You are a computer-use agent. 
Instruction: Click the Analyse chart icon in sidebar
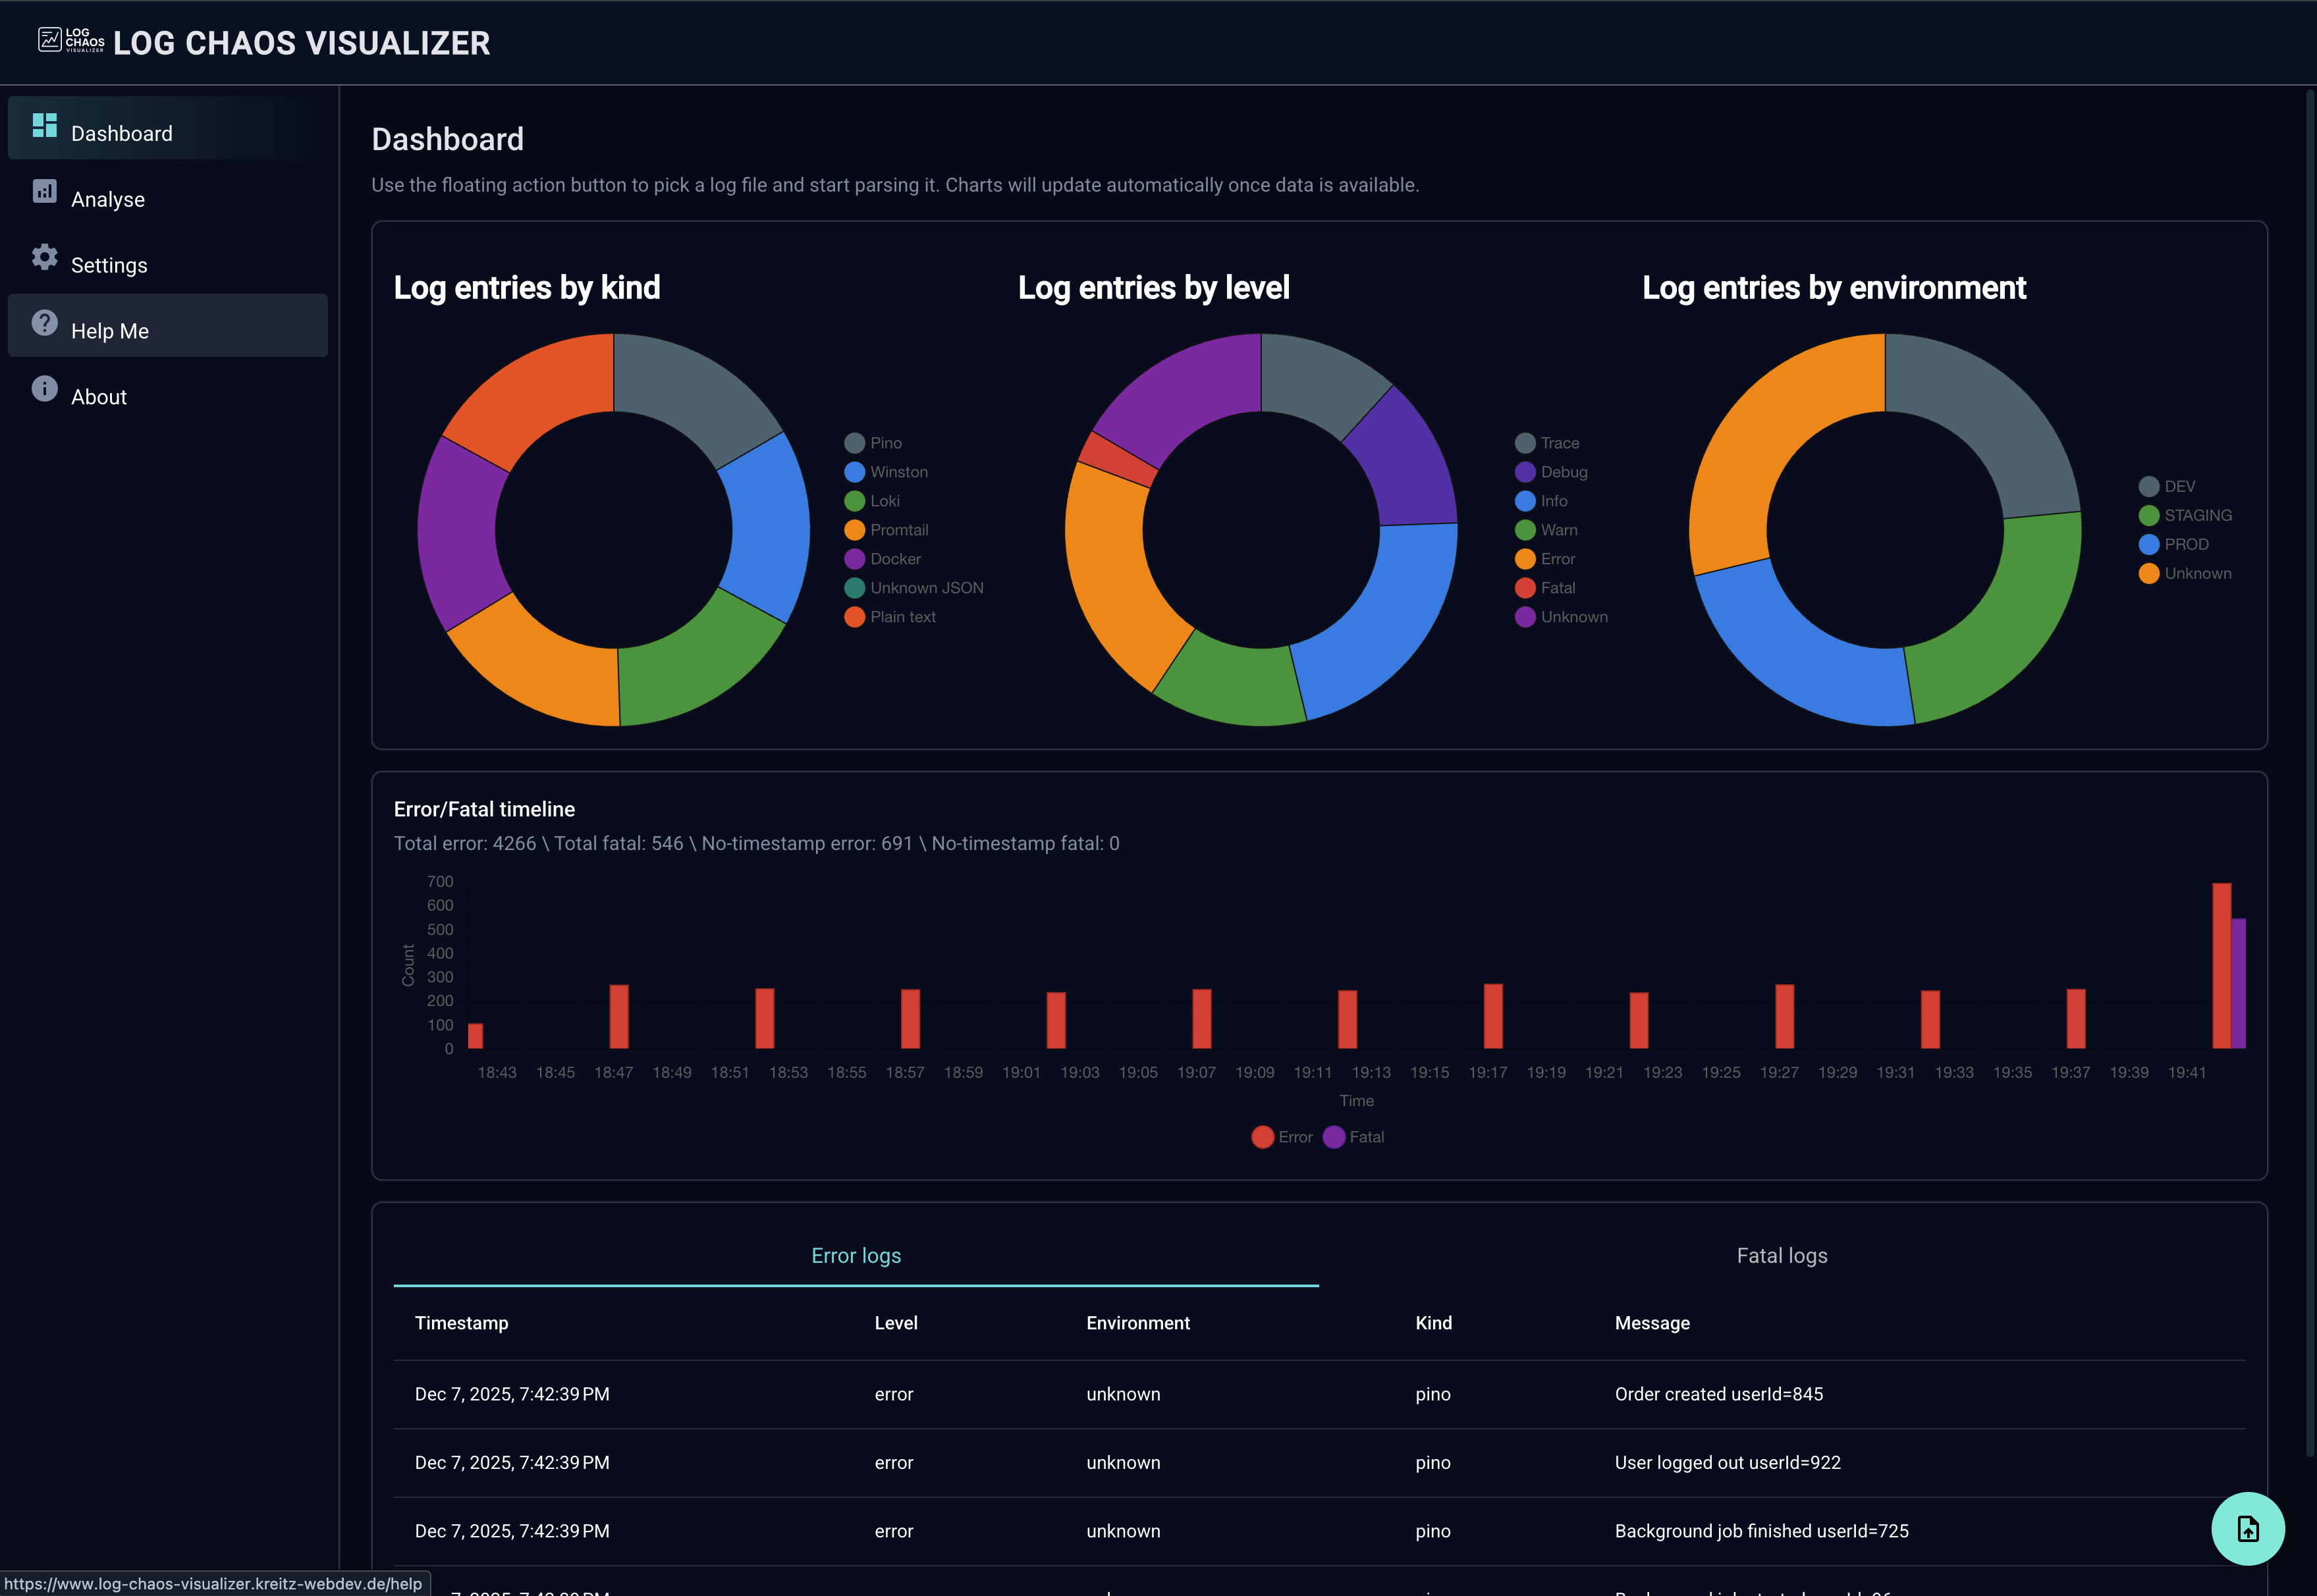coord(44,191)
